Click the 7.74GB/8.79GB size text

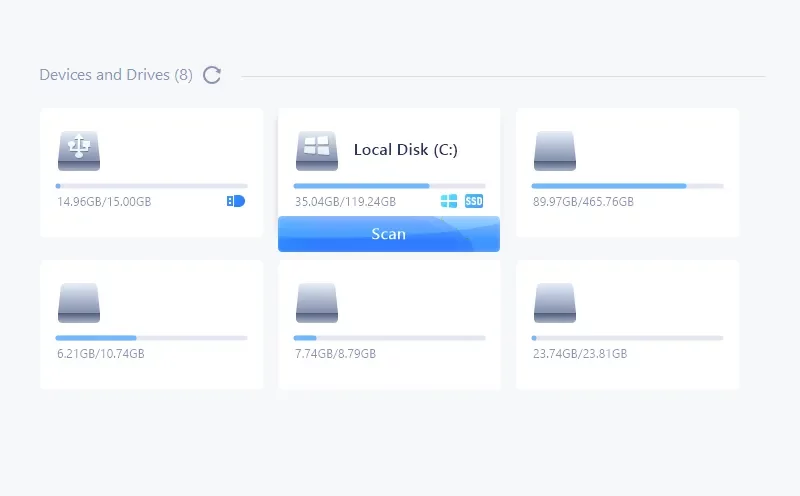[335, 354]
